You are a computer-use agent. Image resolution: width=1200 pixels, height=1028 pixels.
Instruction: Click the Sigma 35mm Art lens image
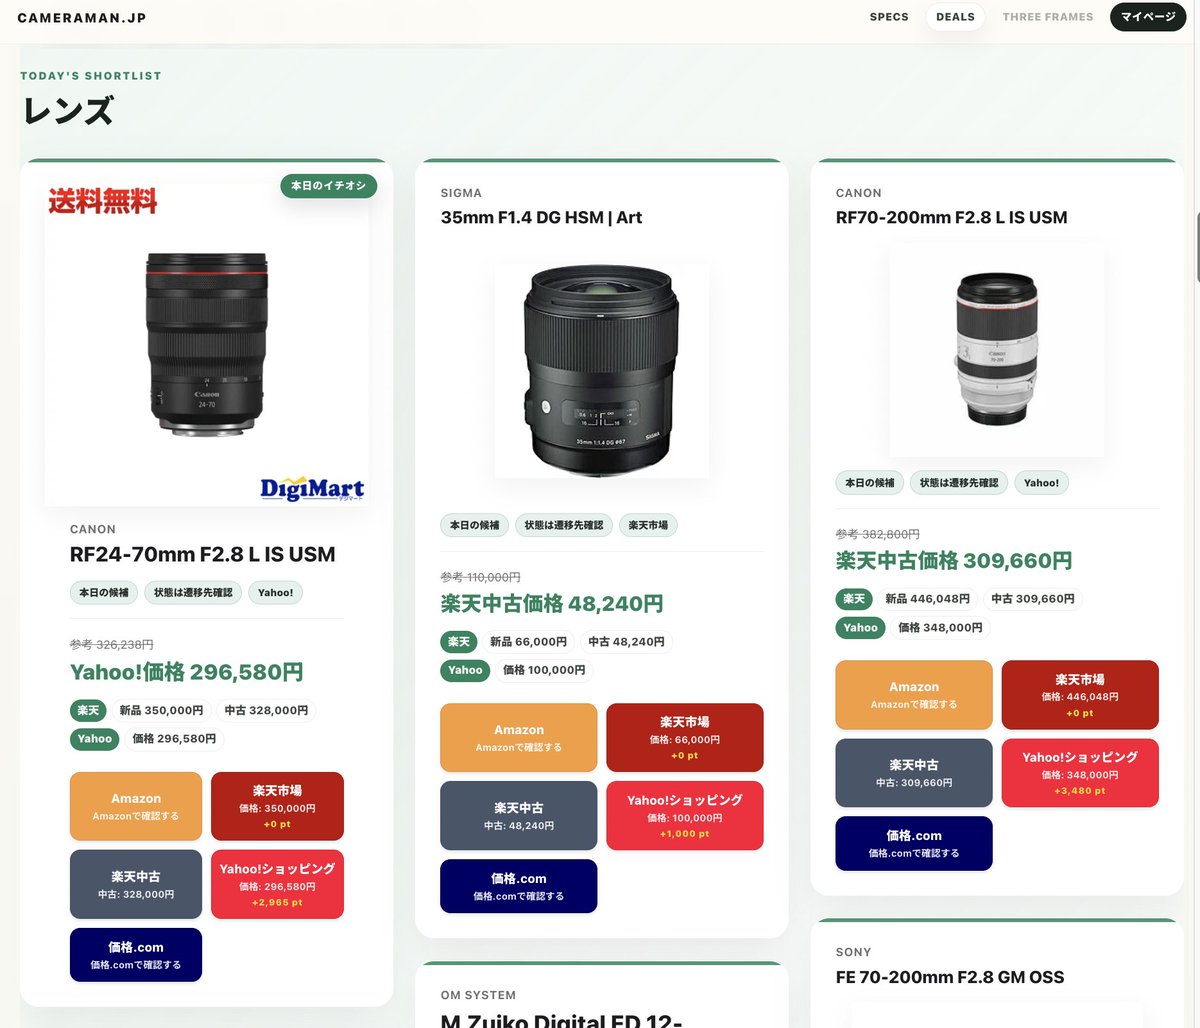tap(602, 370)
